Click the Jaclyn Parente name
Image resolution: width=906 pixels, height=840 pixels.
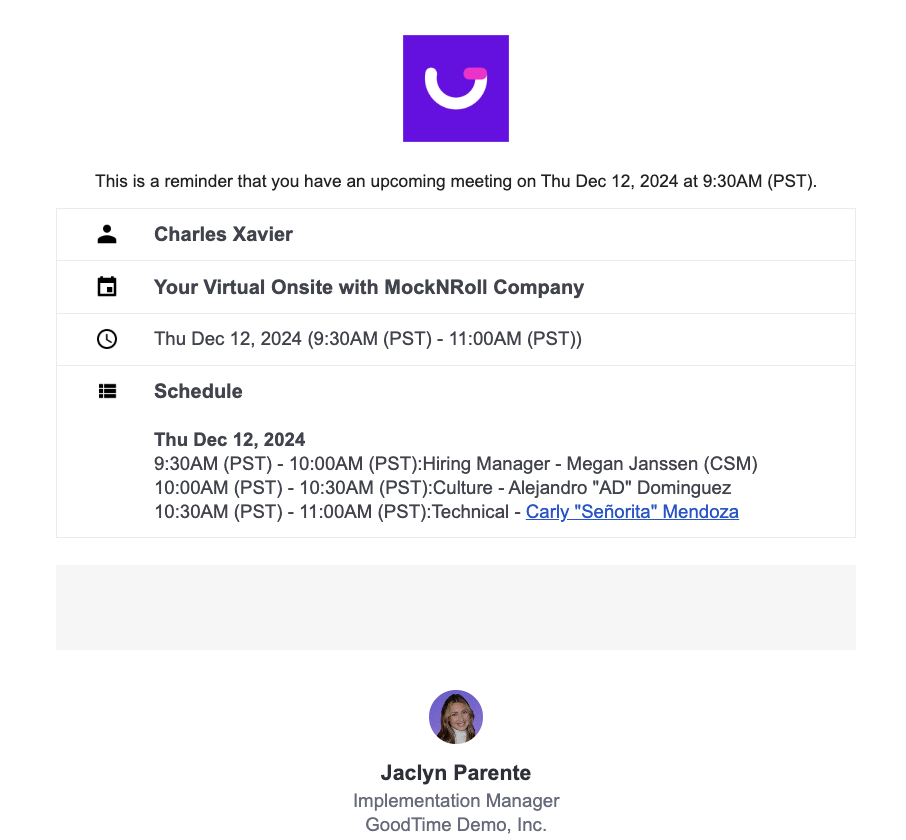pyautogui.click(x=455, y=773)
